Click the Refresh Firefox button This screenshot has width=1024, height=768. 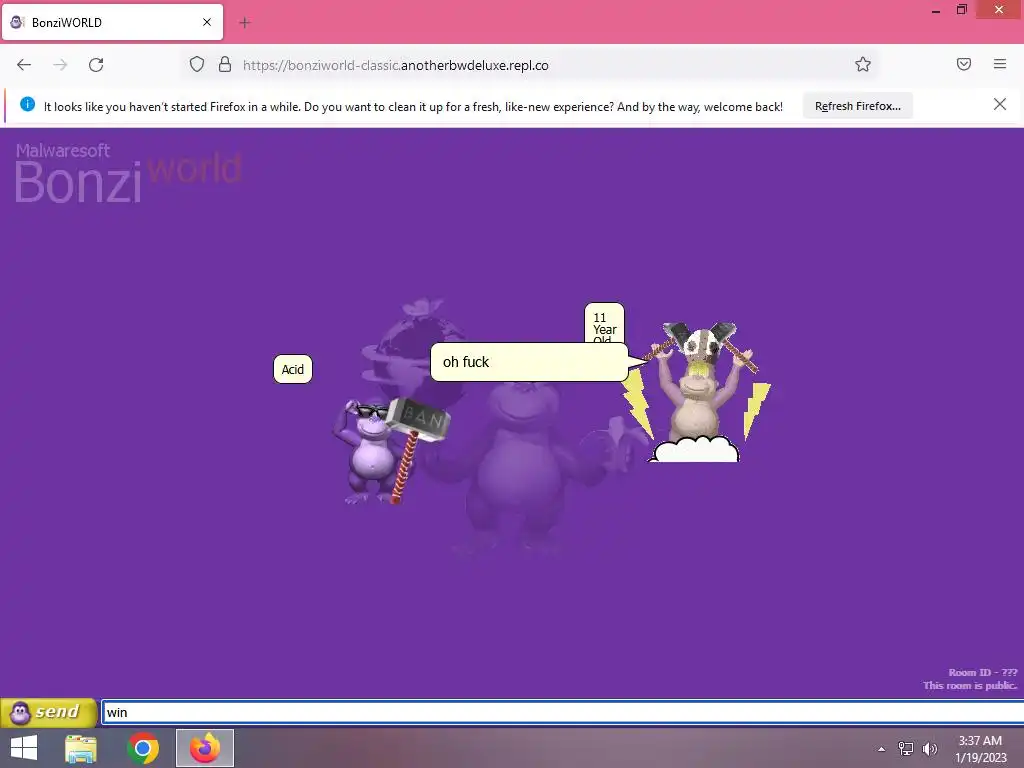click(x=857, y=106)
